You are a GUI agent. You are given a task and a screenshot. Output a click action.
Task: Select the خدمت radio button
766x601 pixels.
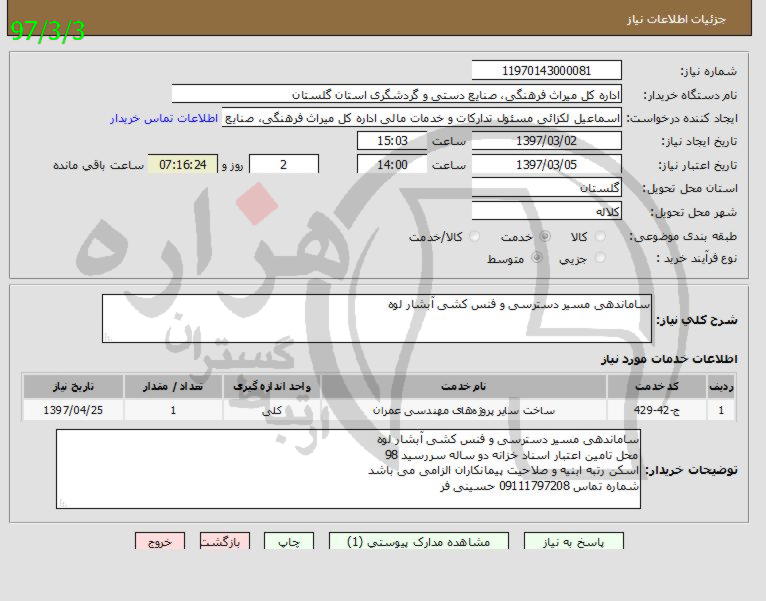tap(544, 237)
